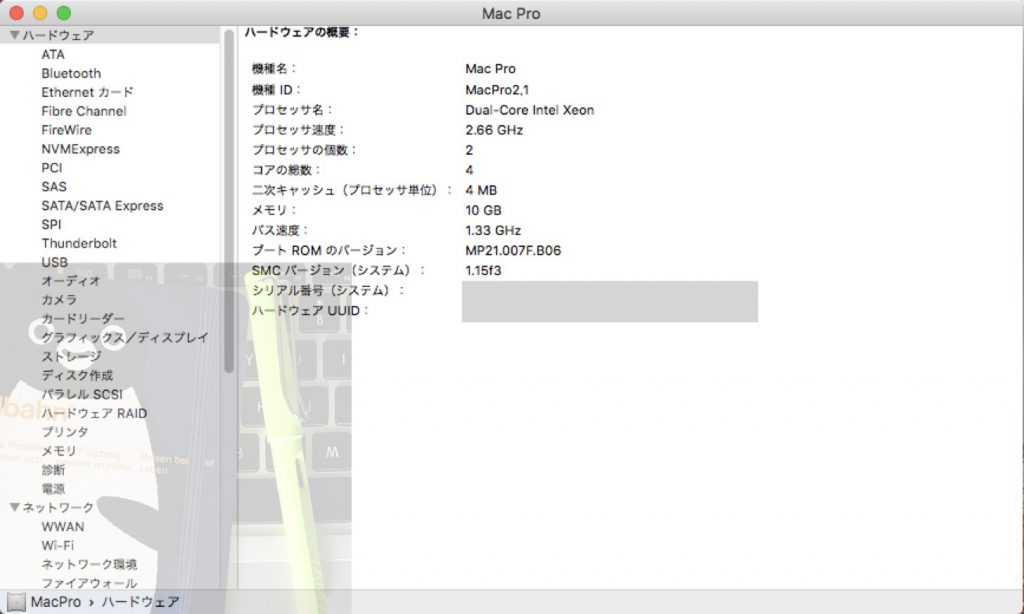This screenshot has height=614, width=1024.
Task: Select Wi-Fi under ネットワーク
Action: (57, 545)
